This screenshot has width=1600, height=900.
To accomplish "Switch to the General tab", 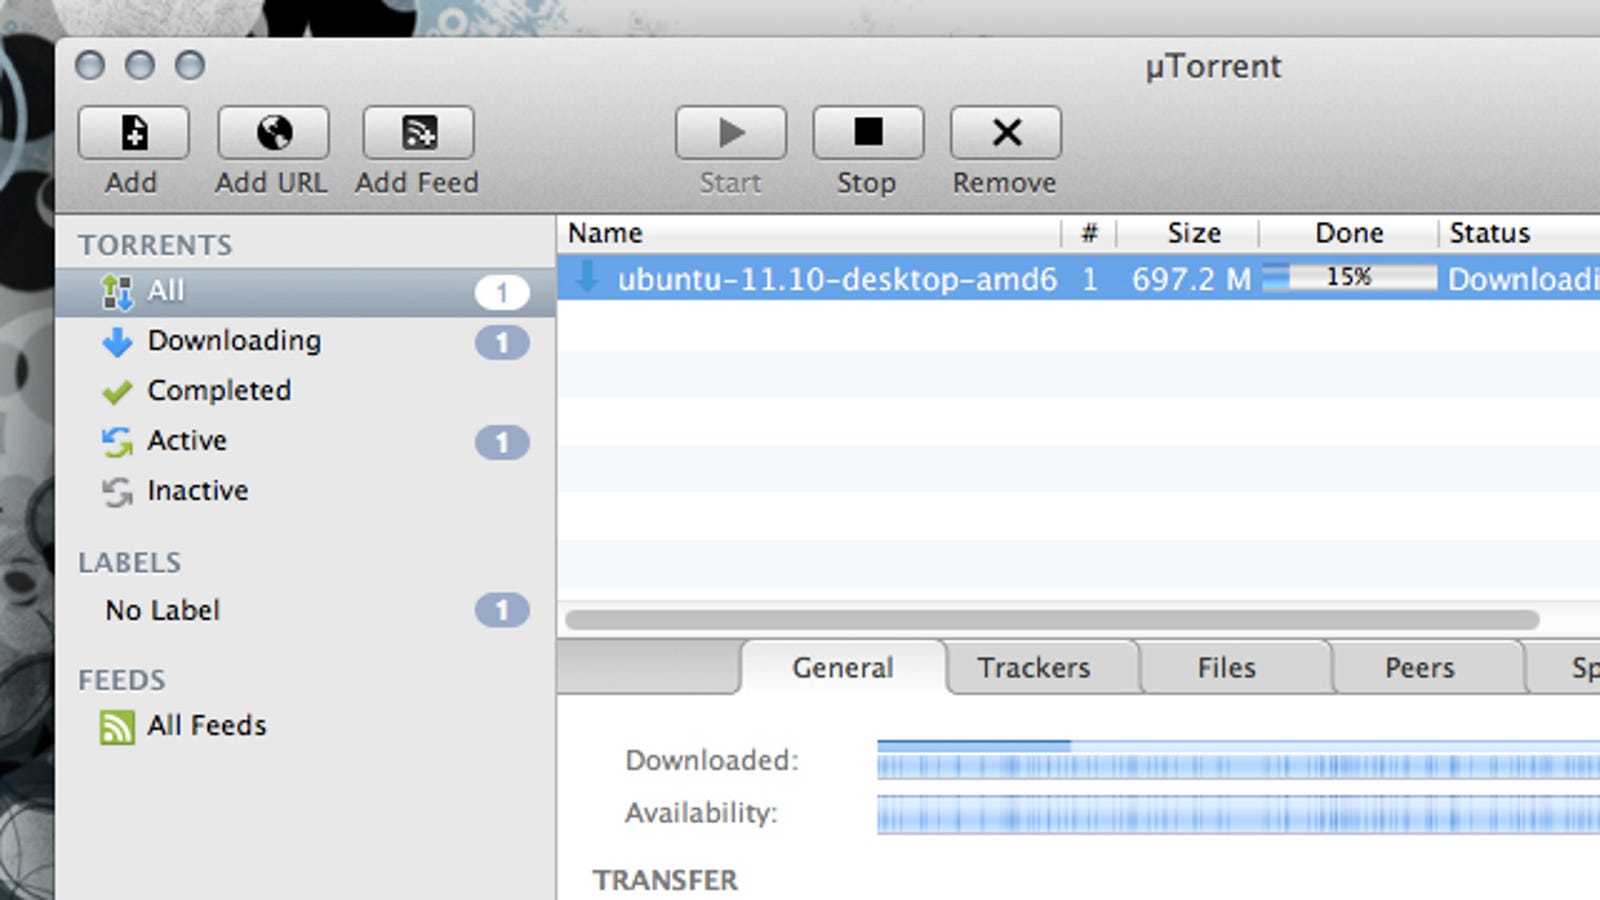I will click(843, 667).
